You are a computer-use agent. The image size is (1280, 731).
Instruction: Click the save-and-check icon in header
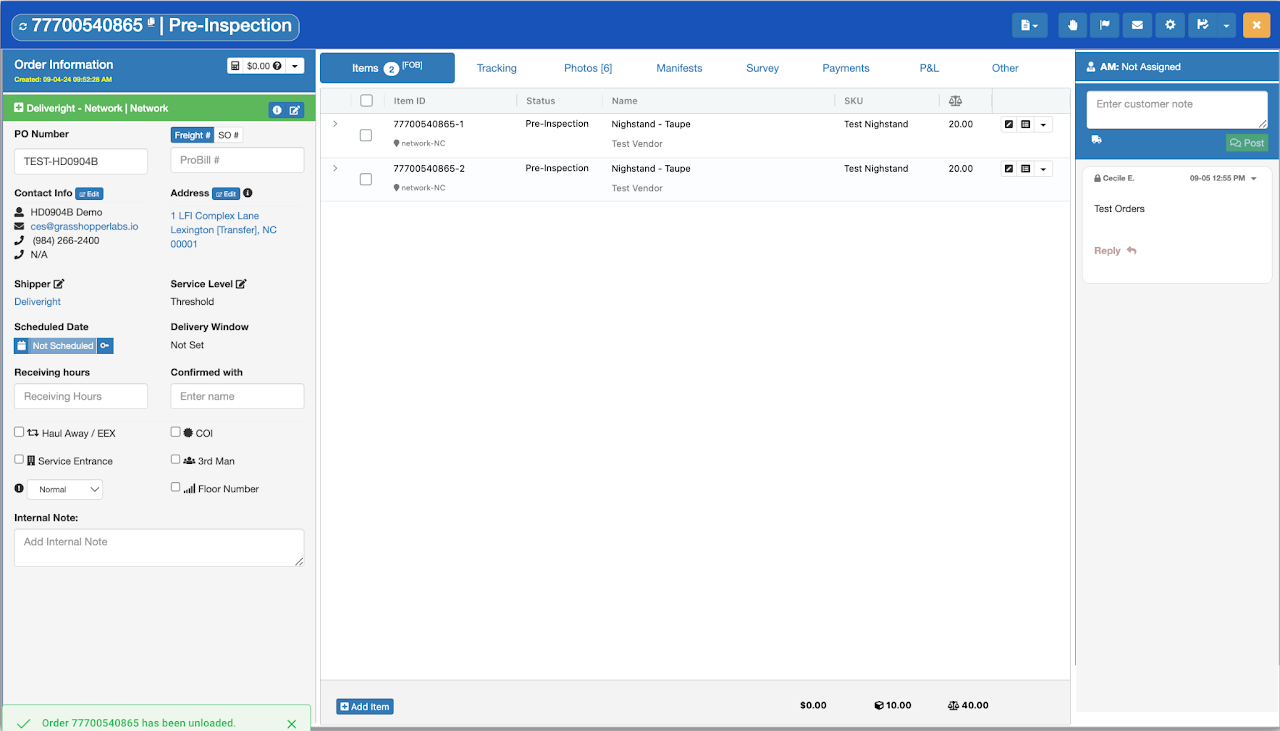(x=1202, y=25)
